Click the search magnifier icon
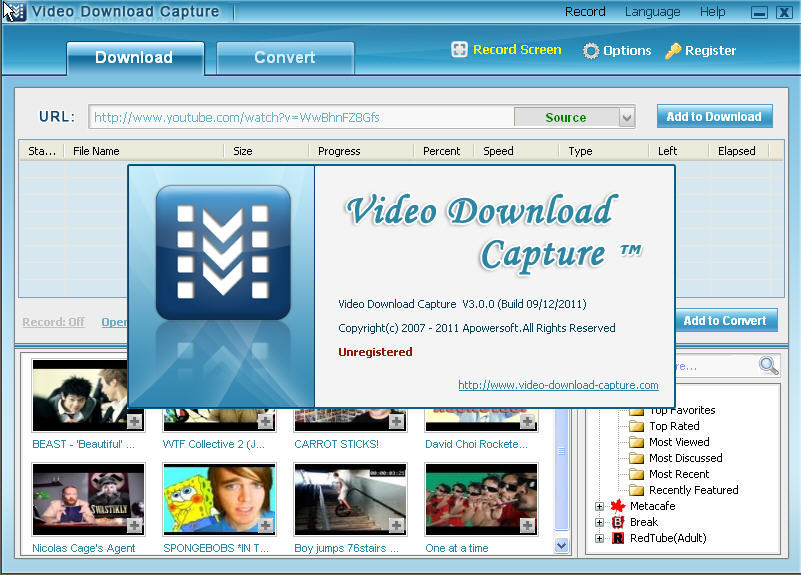 [768, 365]
